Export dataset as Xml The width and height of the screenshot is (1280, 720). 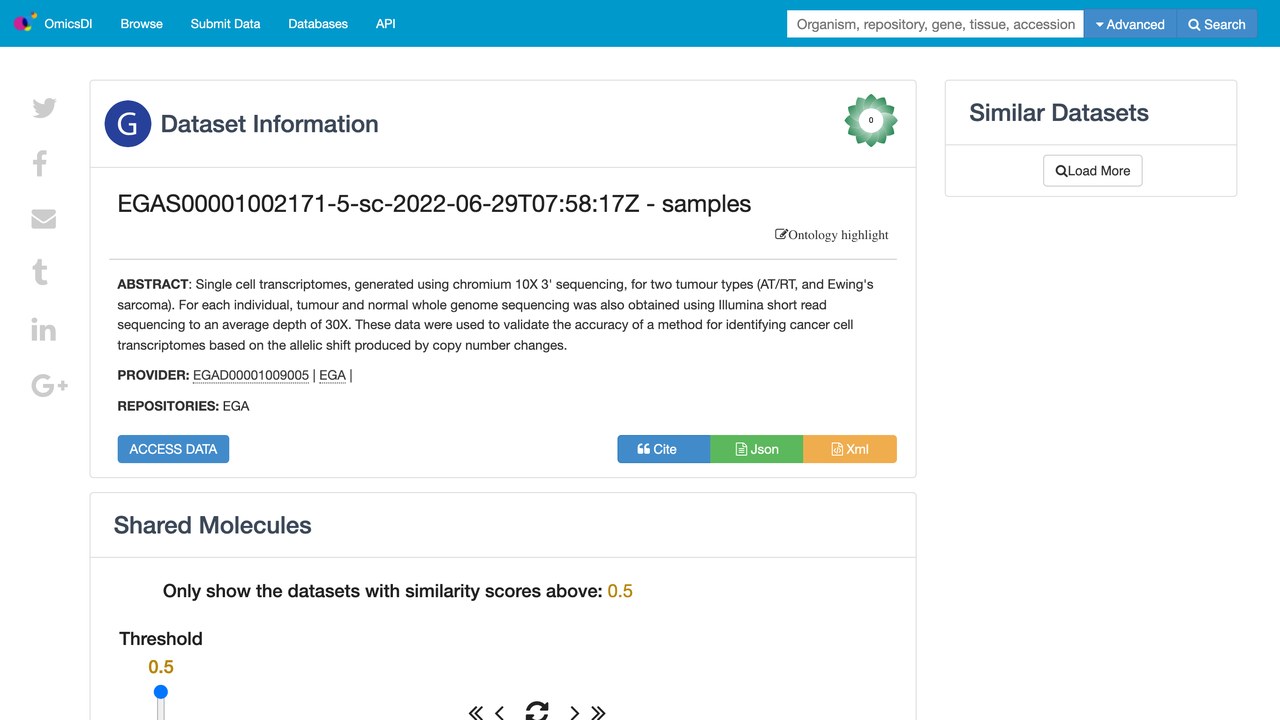[850, 449]
